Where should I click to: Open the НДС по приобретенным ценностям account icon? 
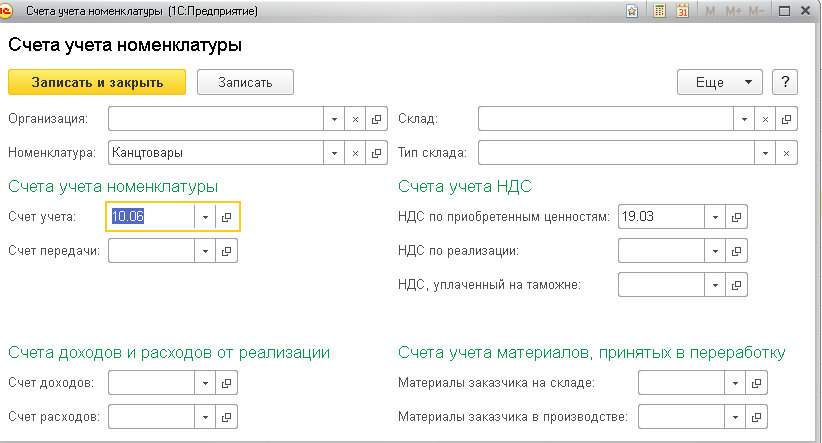pos(737,217)
